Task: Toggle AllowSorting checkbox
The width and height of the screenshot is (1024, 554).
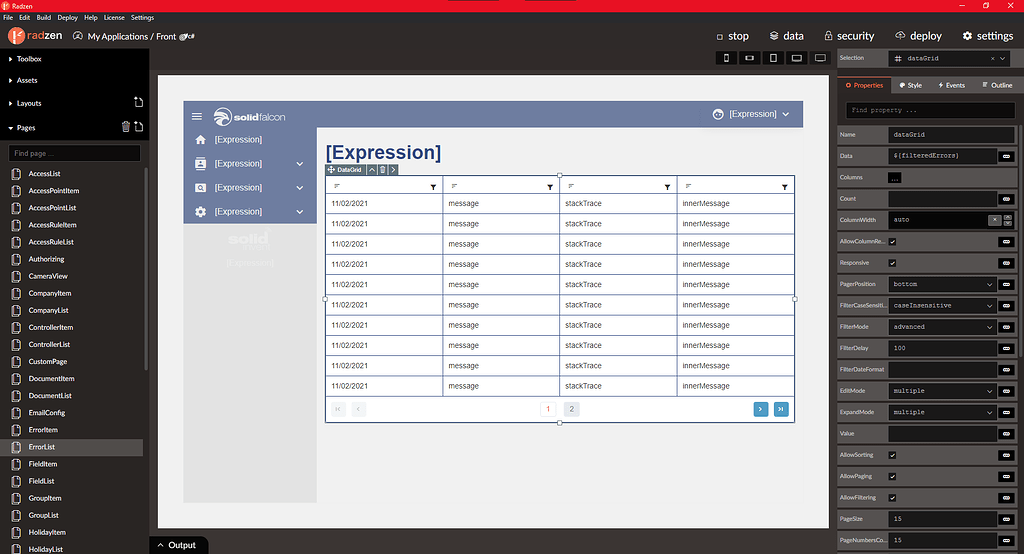Action: (x=893, y=455)
